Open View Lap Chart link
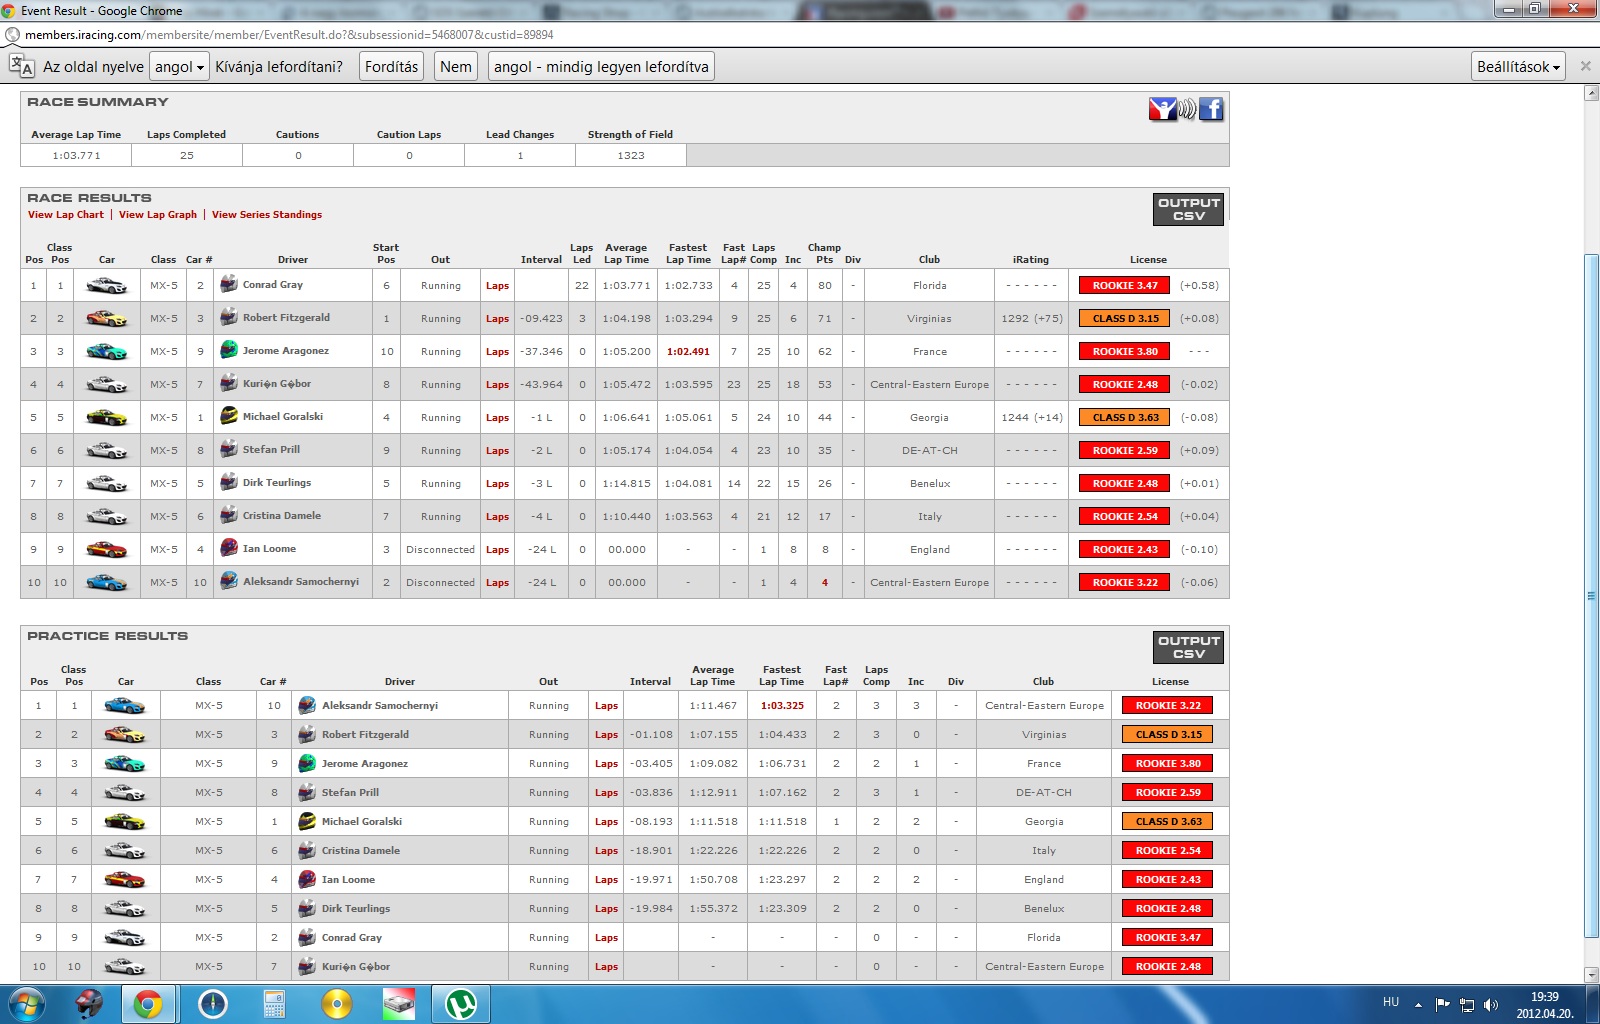The image size is (1600, 1024). 66,214
